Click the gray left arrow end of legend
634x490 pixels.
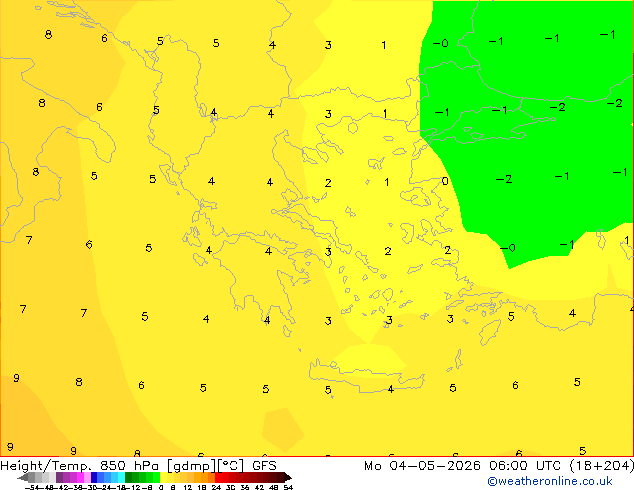23,477
